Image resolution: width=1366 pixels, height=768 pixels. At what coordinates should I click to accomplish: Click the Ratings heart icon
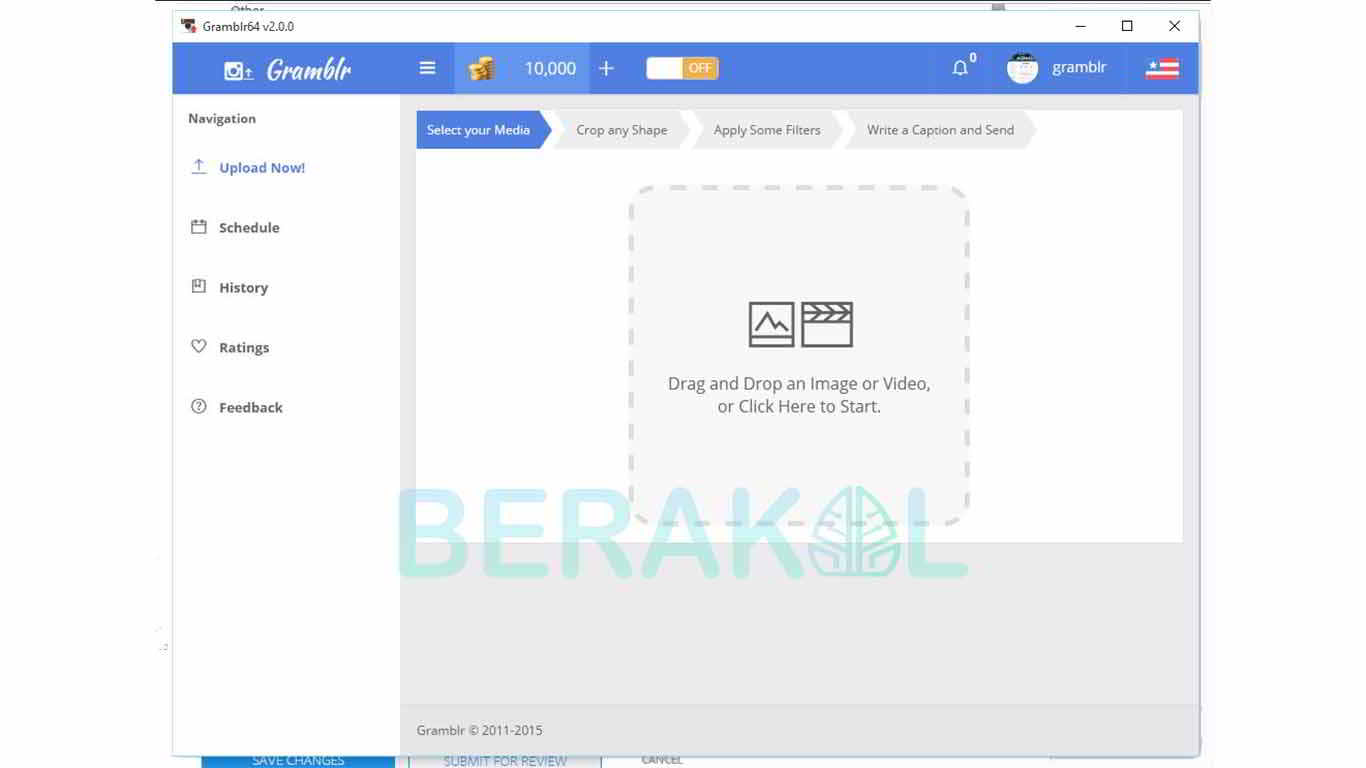point(199,347)
